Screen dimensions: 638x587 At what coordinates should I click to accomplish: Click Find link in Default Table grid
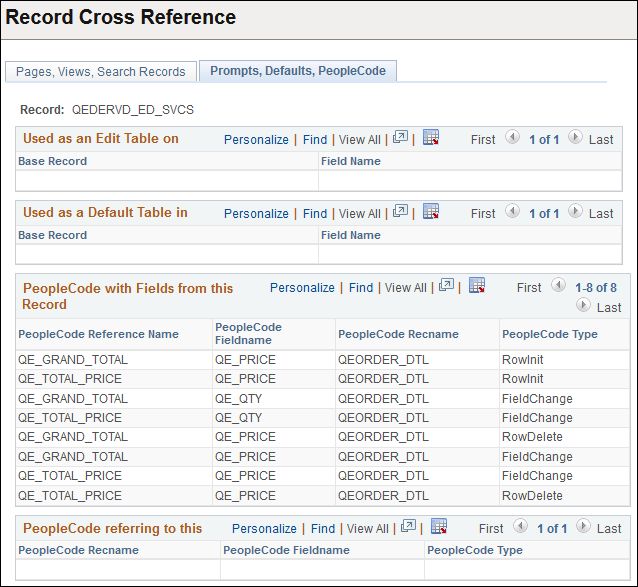[x=315, y=214]
